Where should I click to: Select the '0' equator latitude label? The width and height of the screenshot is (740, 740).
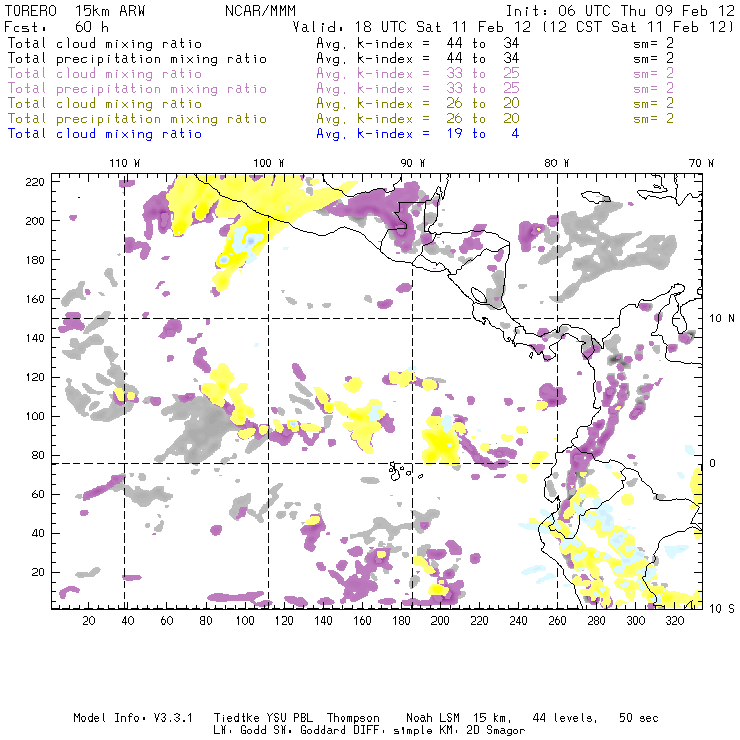coord(713,463)
